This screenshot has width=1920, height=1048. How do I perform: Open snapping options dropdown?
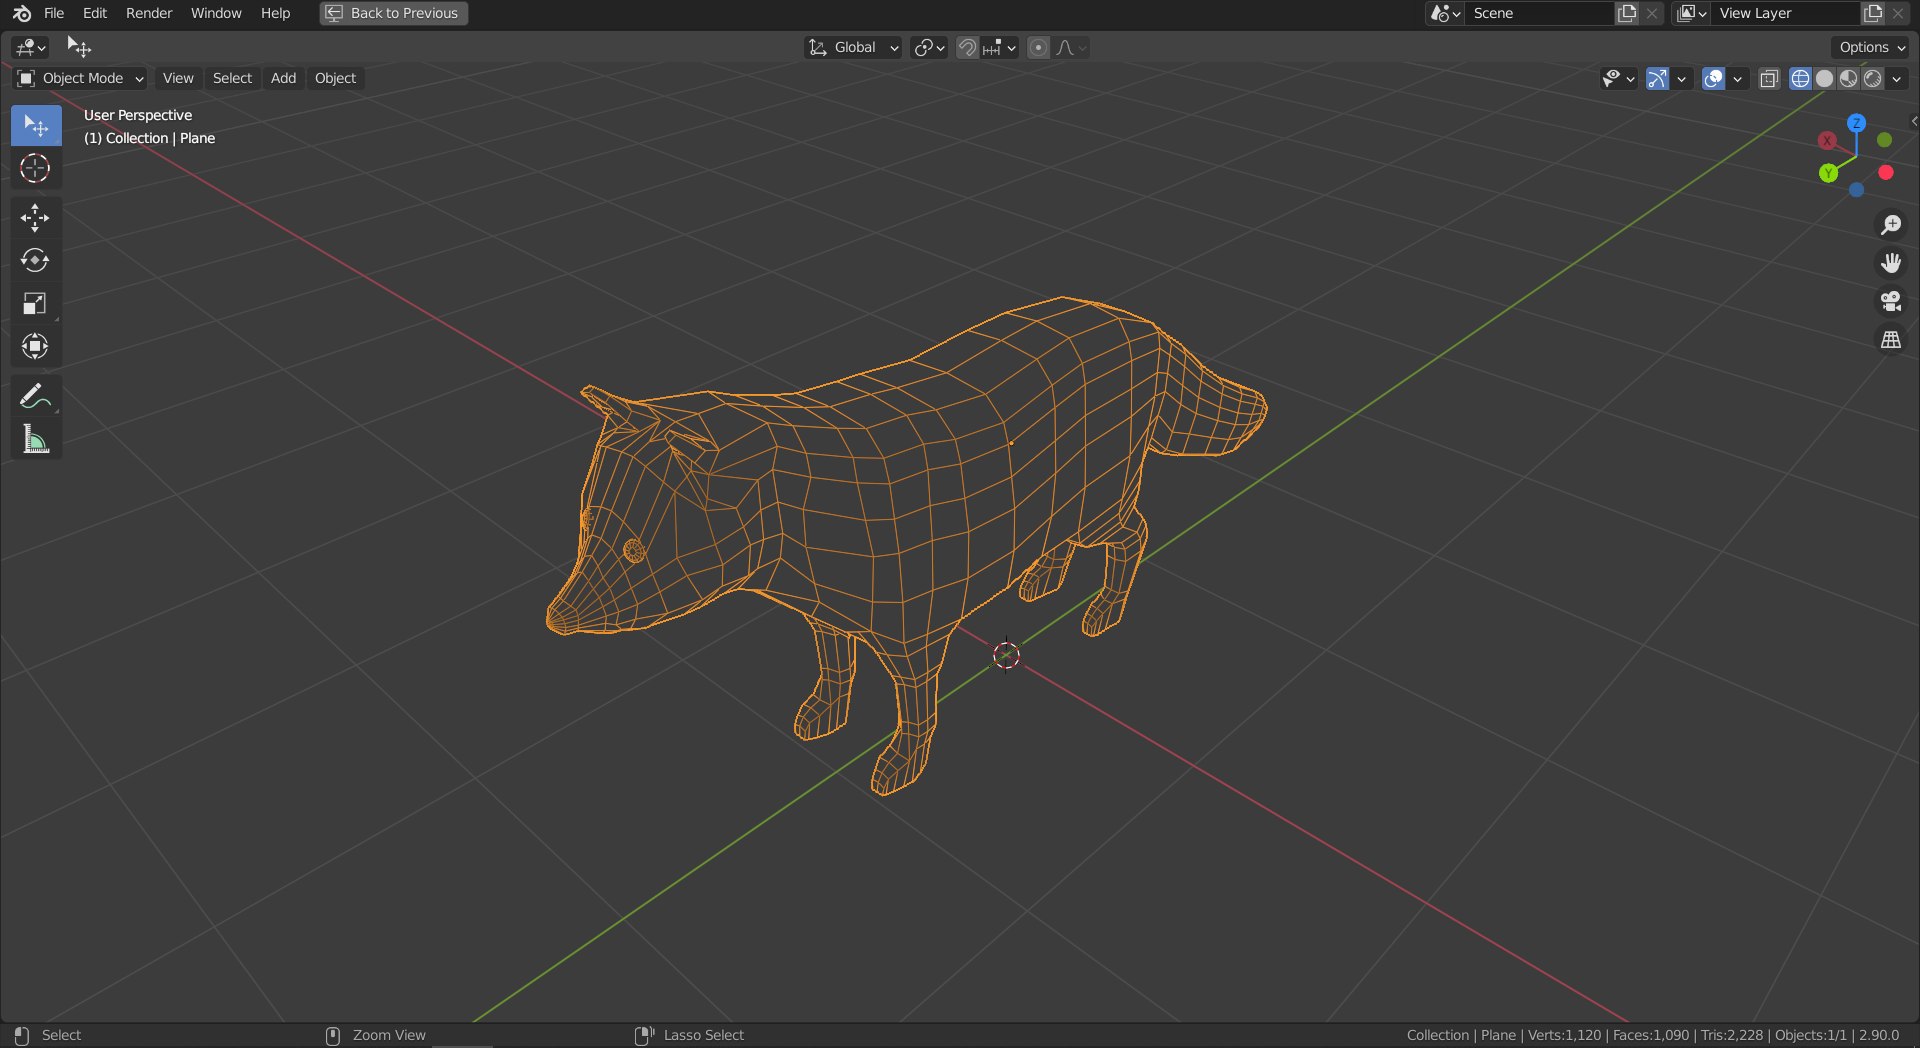pos(1000,47)
